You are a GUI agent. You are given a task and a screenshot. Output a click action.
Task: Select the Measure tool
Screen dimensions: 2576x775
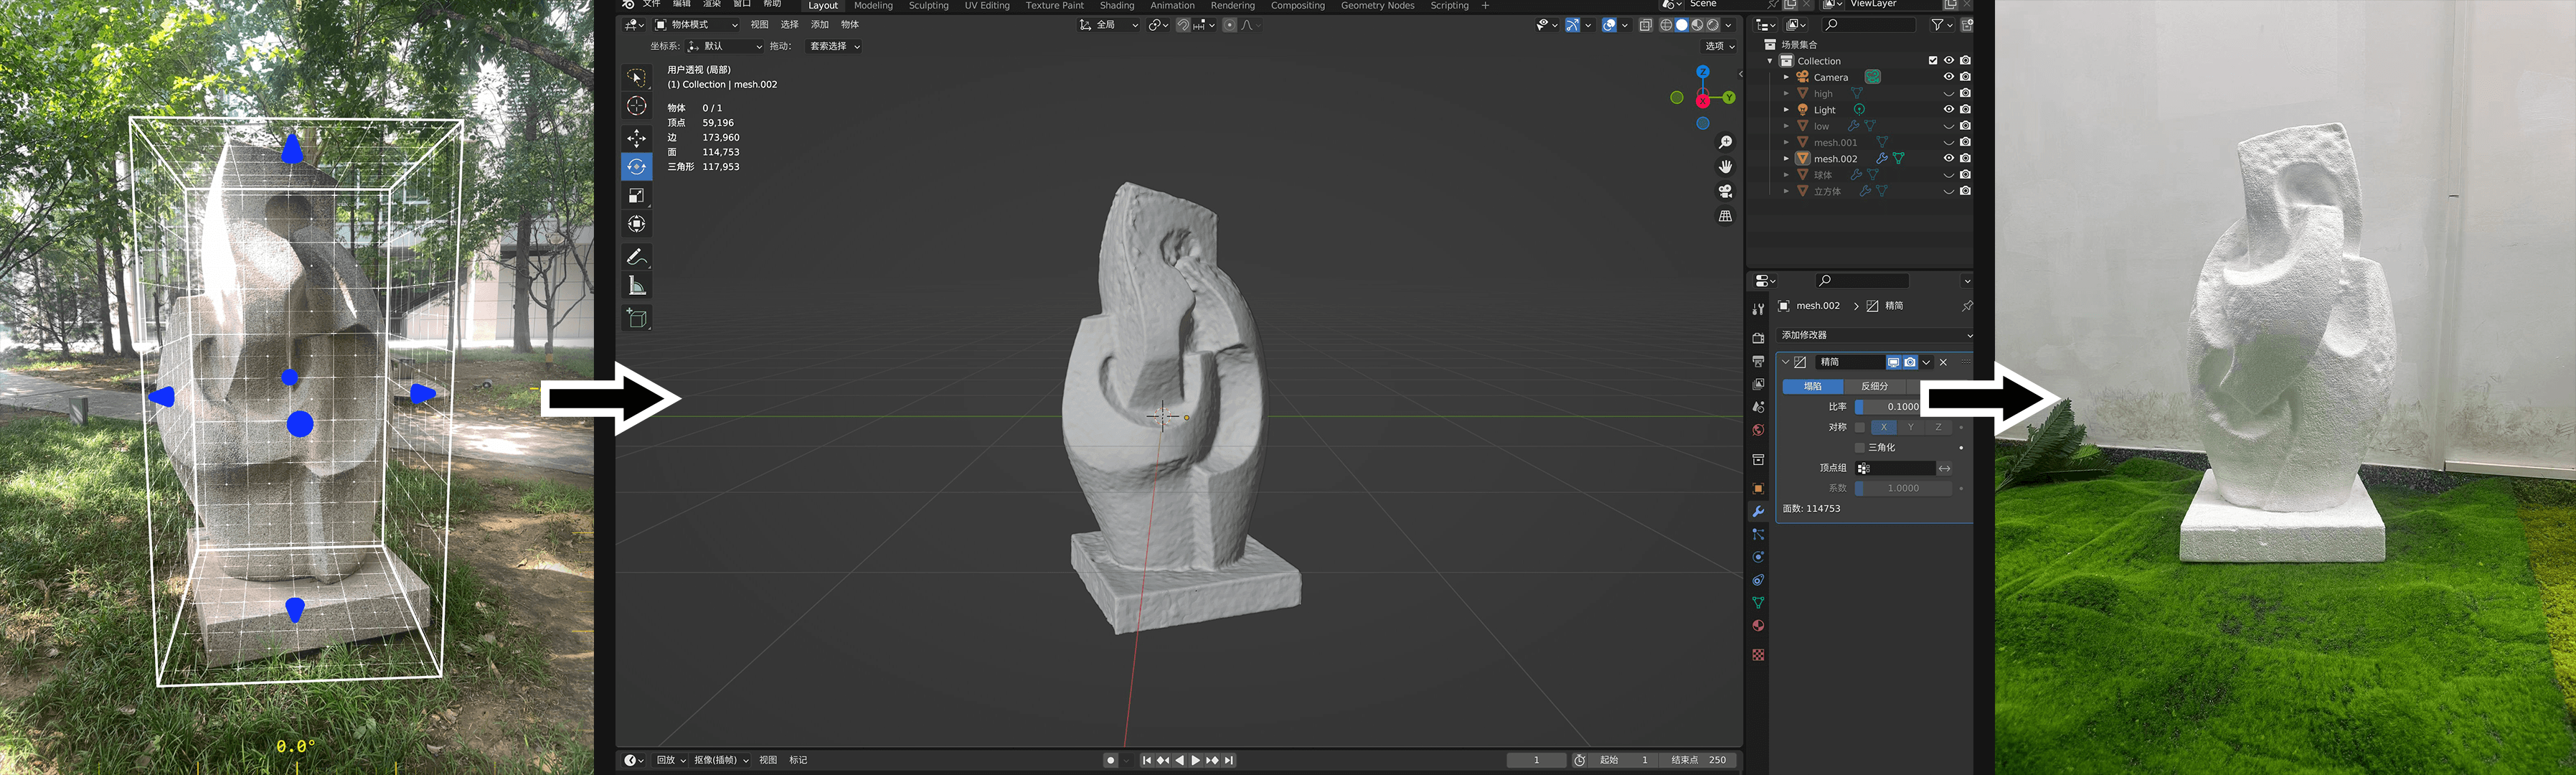click(x=636, y=287)
